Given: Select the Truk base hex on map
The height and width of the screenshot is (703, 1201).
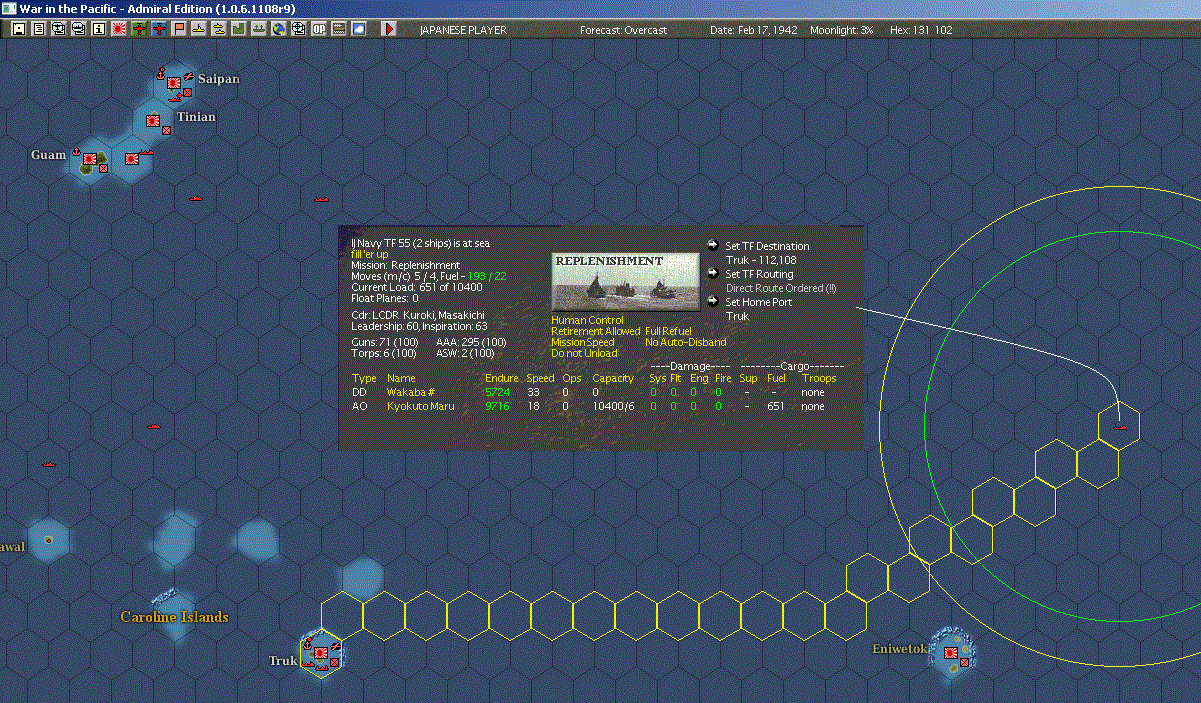Looking at the screenshot, I should coord(321,655).
